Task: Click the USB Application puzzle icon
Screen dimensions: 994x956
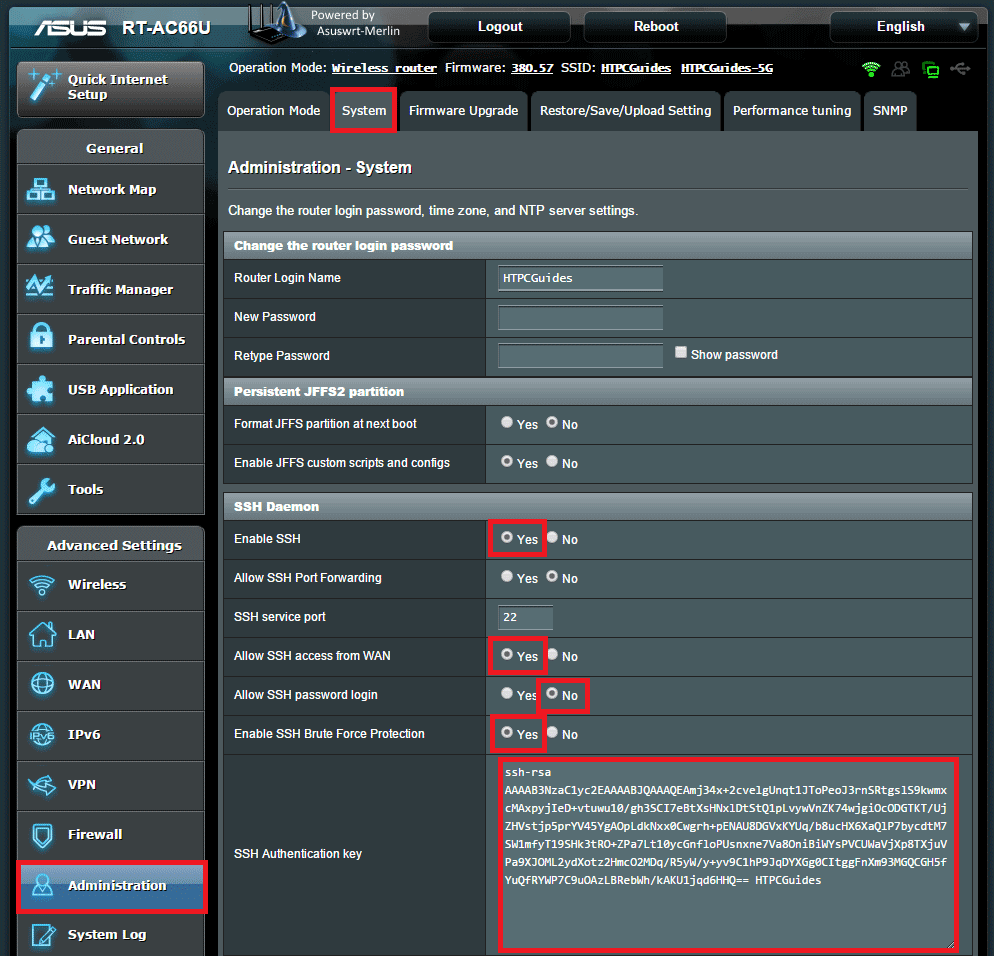Action: click(x=42, y=389)
